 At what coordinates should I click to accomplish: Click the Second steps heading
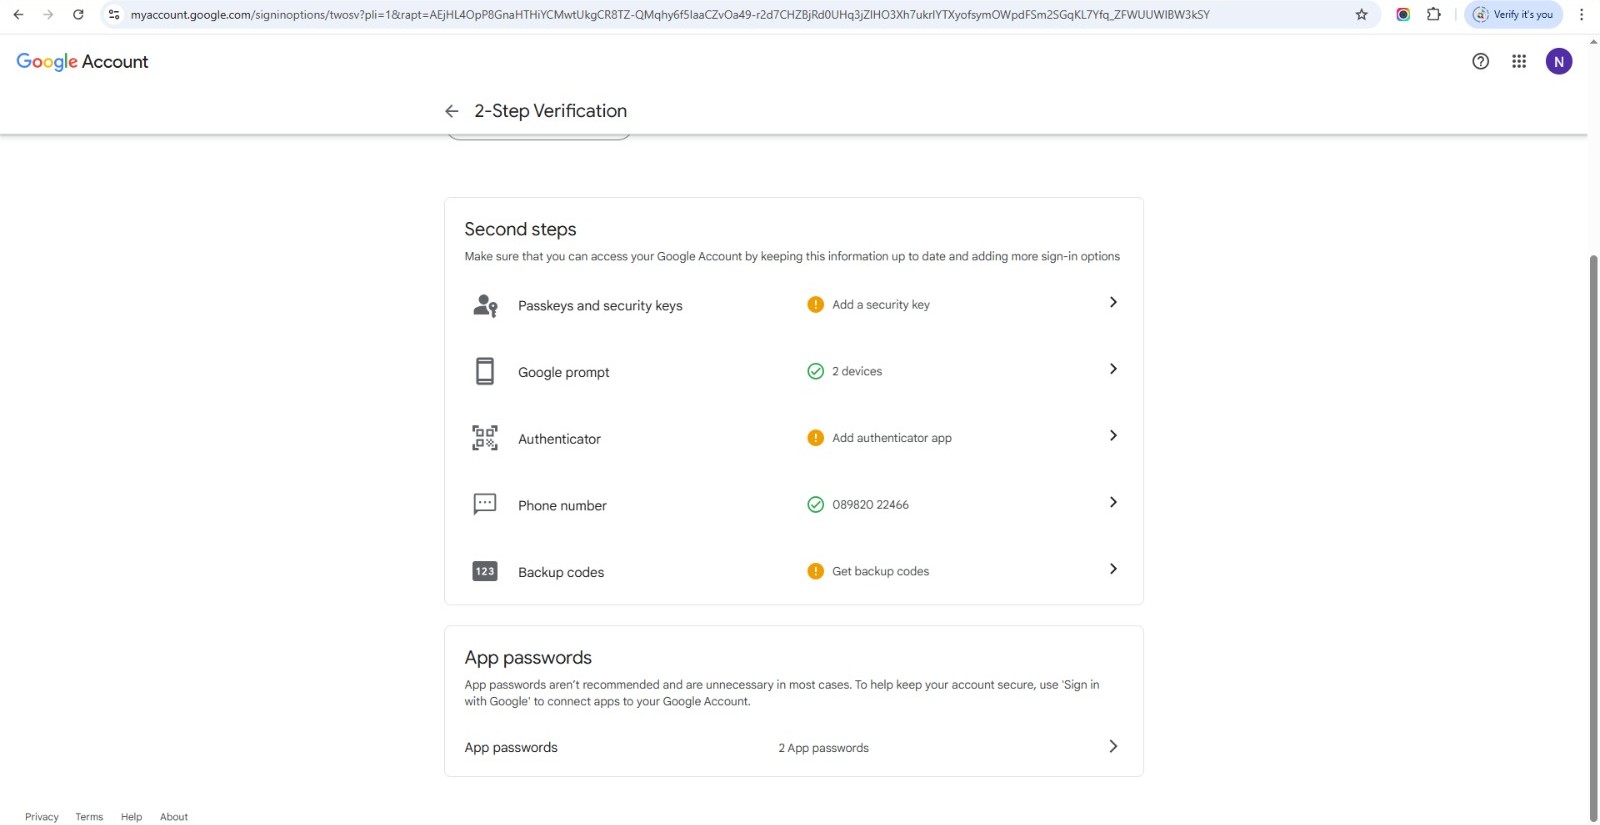click(520, 230)
